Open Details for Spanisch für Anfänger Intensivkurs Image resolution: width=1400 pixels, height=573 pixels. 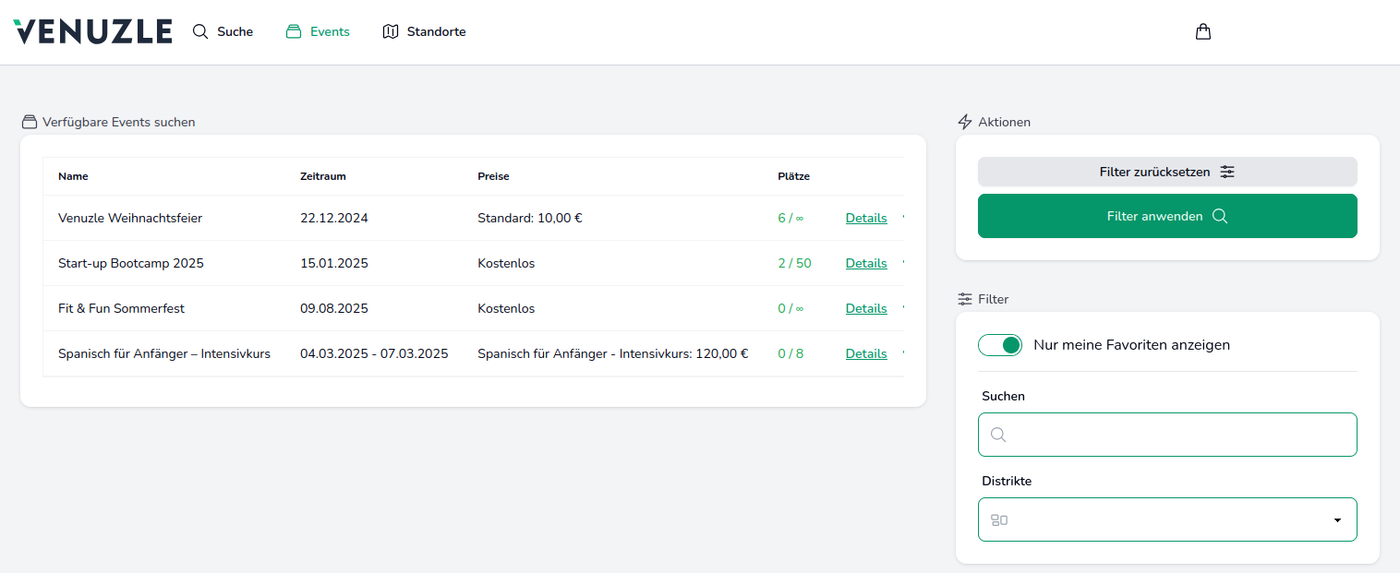pos(866,353)
